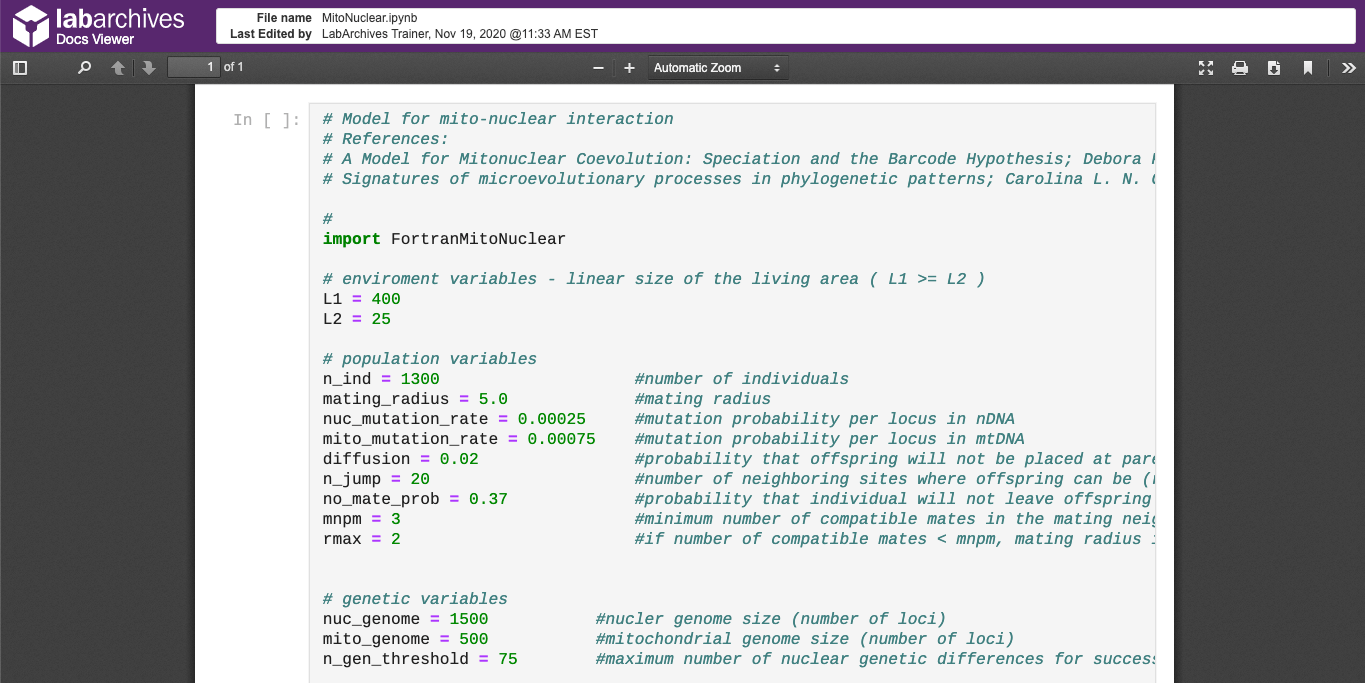Expand the more tools menu

click(1348, 67)
